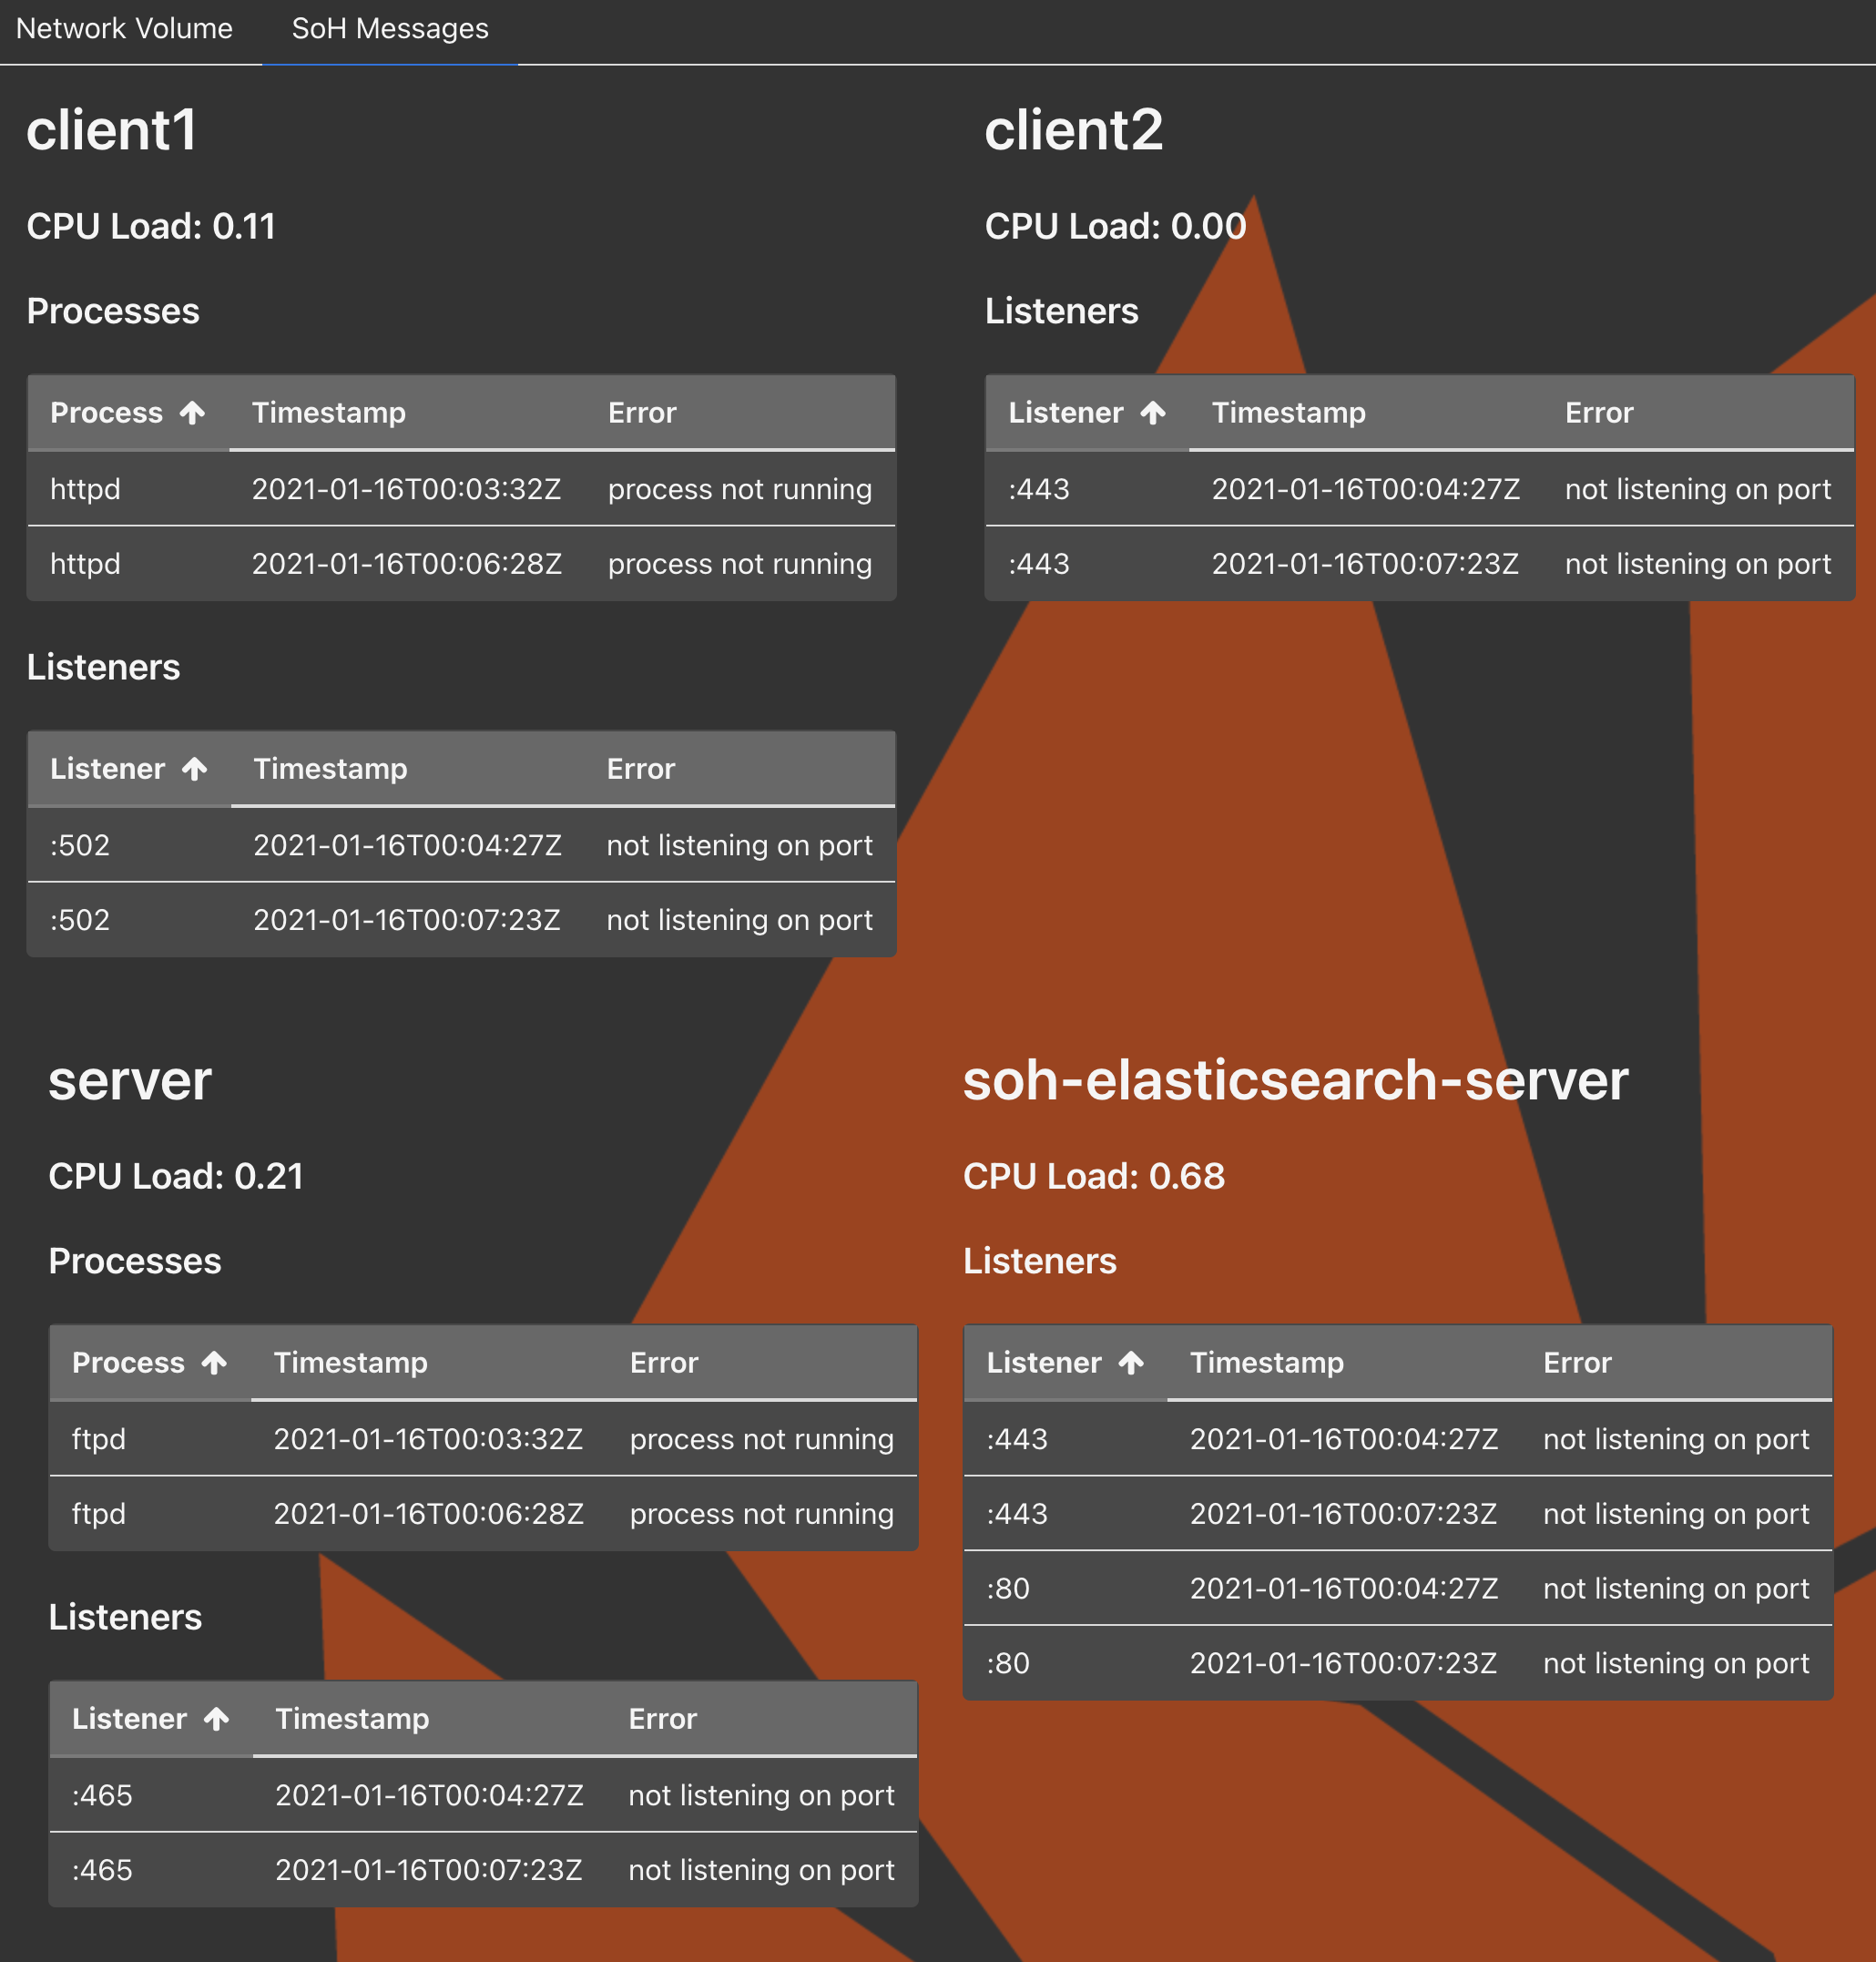Click the :465 row at 00:07:23Z
1876x1962 pixels.
(x=483, y=1870)
